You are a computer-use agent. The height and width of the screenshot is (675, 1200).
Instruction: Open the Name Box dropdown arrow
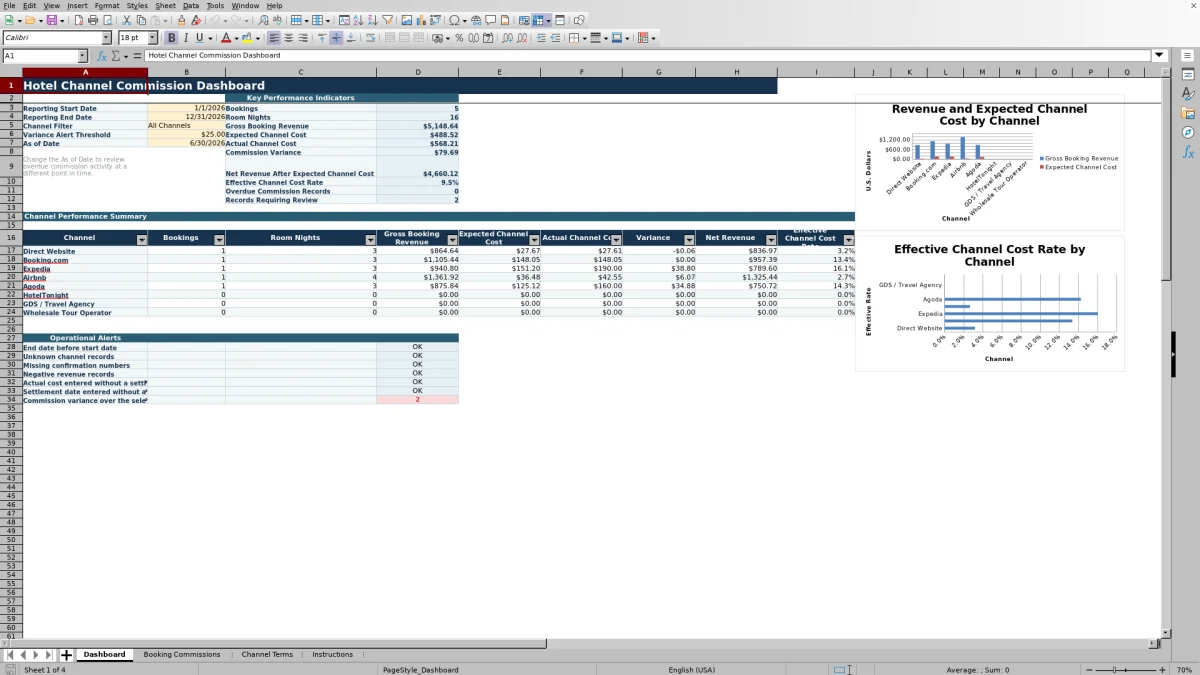[x=82, y=56]
